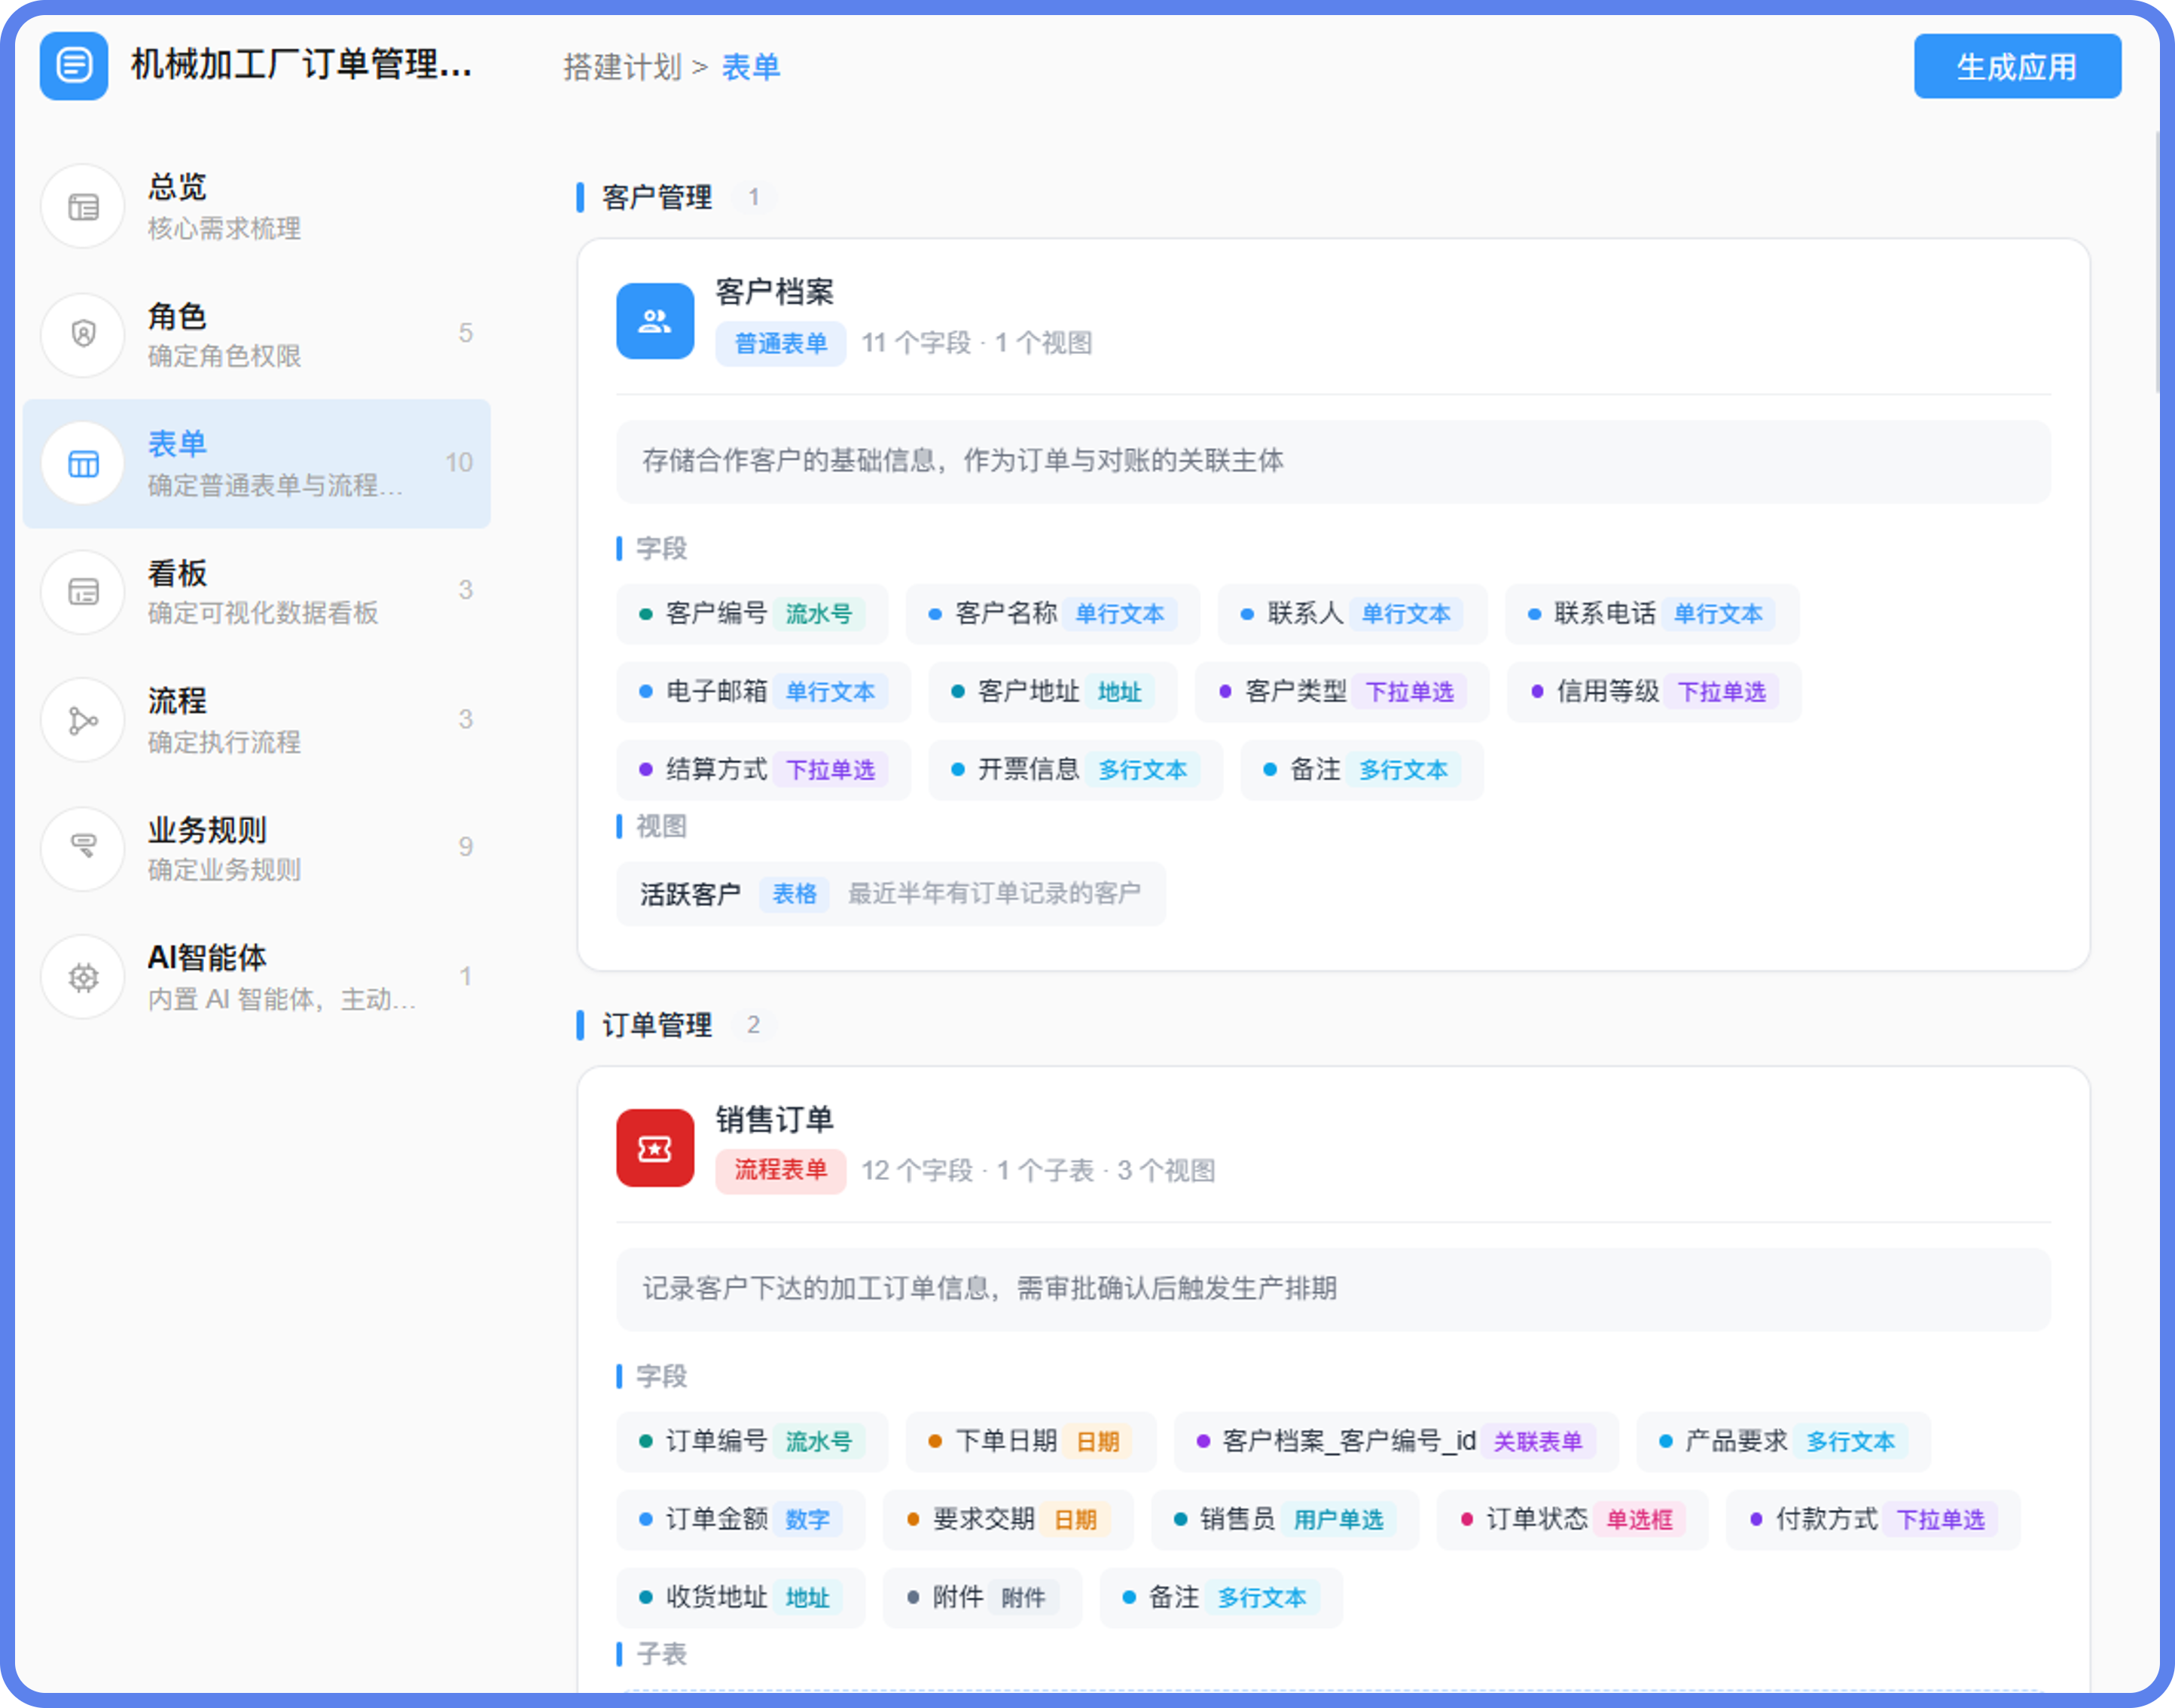Select the 付款方式 field chip
The height and width of the screenshot is (1708, 2175).
tap(1872, 1518)
